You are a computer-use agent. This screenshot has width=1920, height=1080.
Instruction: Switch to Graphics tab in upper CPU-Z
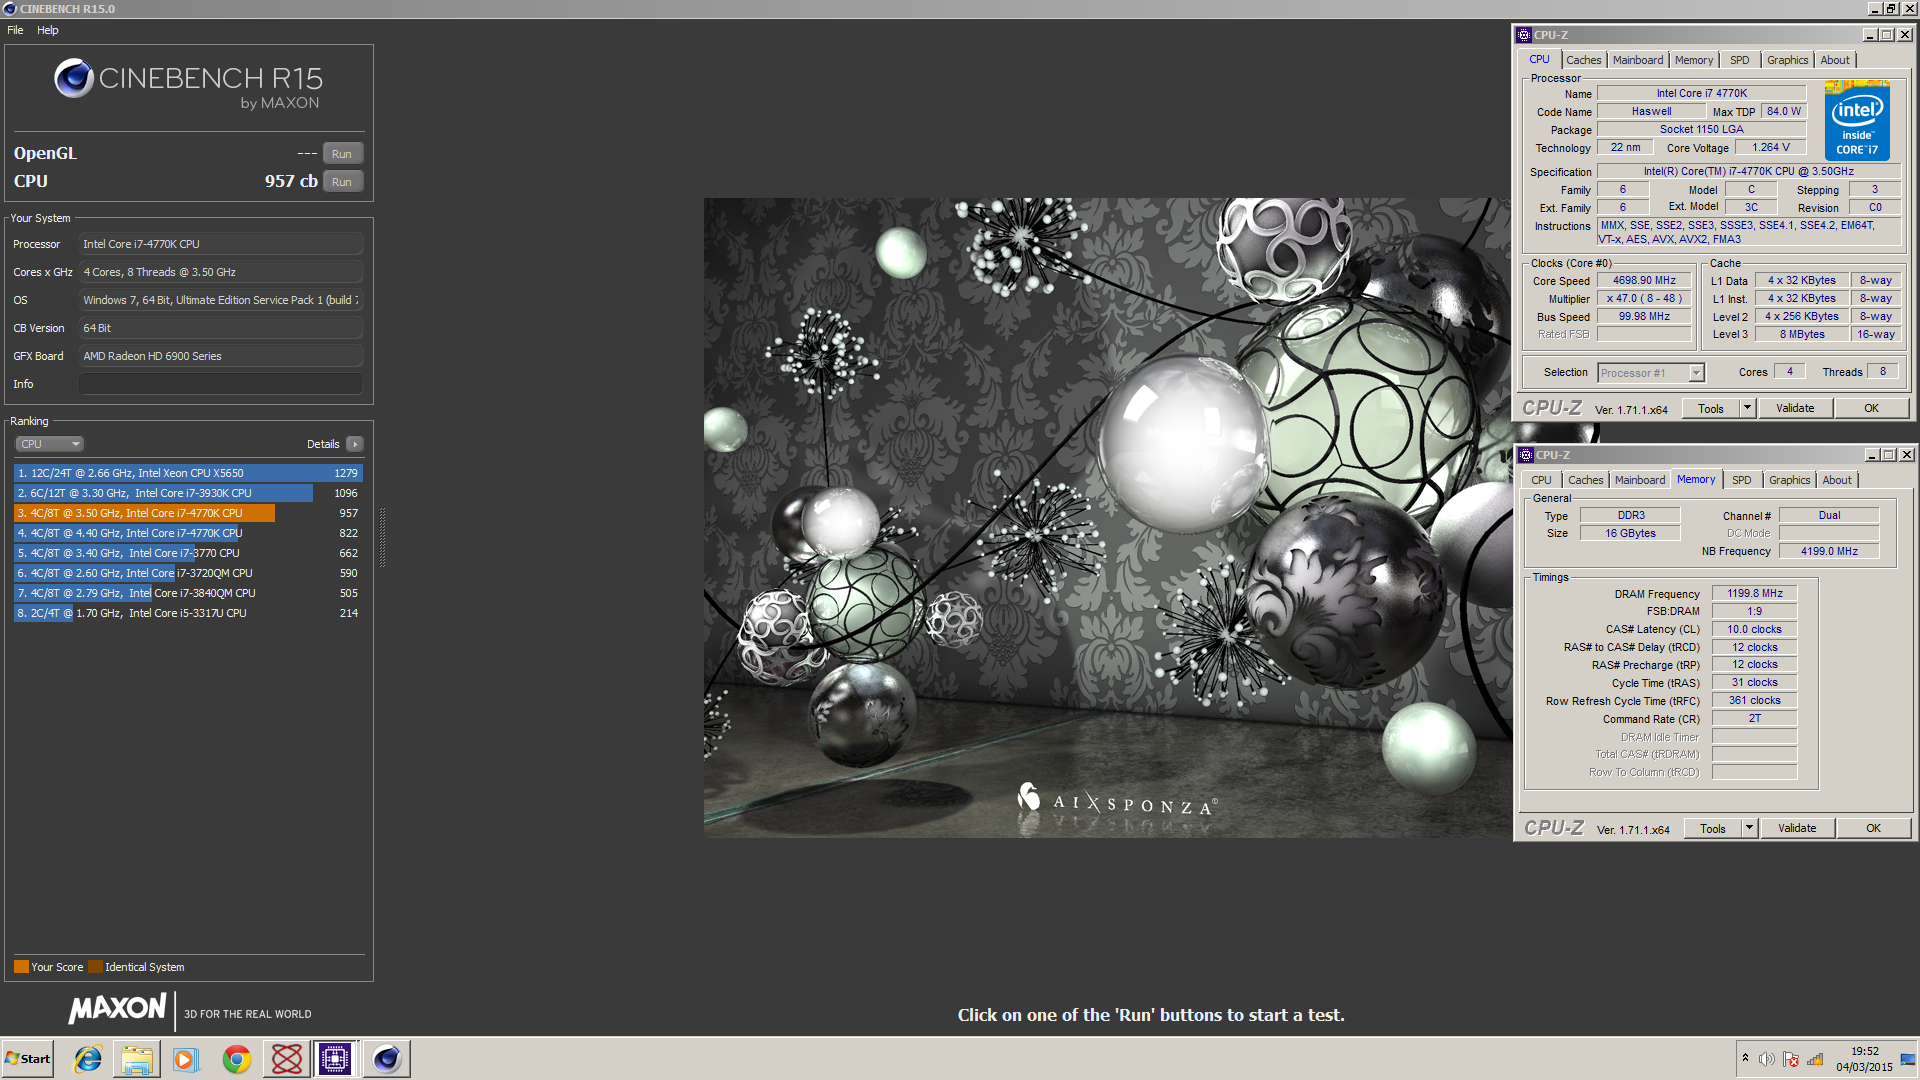coord(1787,60)
